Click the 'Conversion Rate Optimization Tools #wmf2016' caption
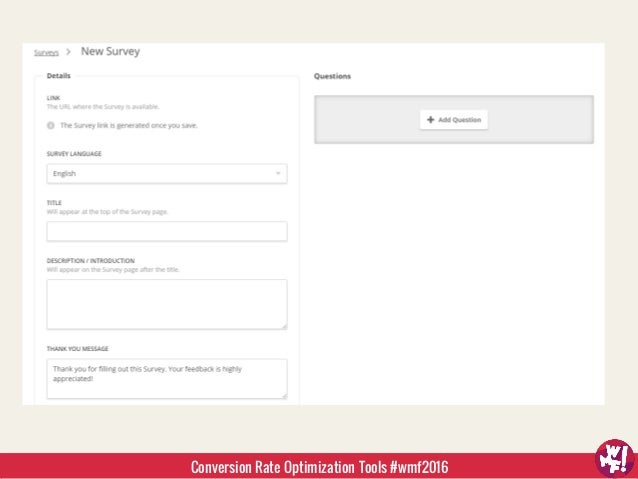 pyautogui.click(x=319, y=467)
